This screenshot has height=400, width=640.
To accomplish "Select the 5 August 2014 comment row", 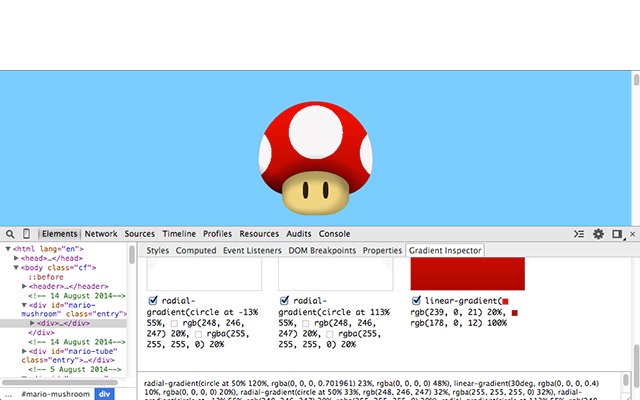I will tap(75, 369).
